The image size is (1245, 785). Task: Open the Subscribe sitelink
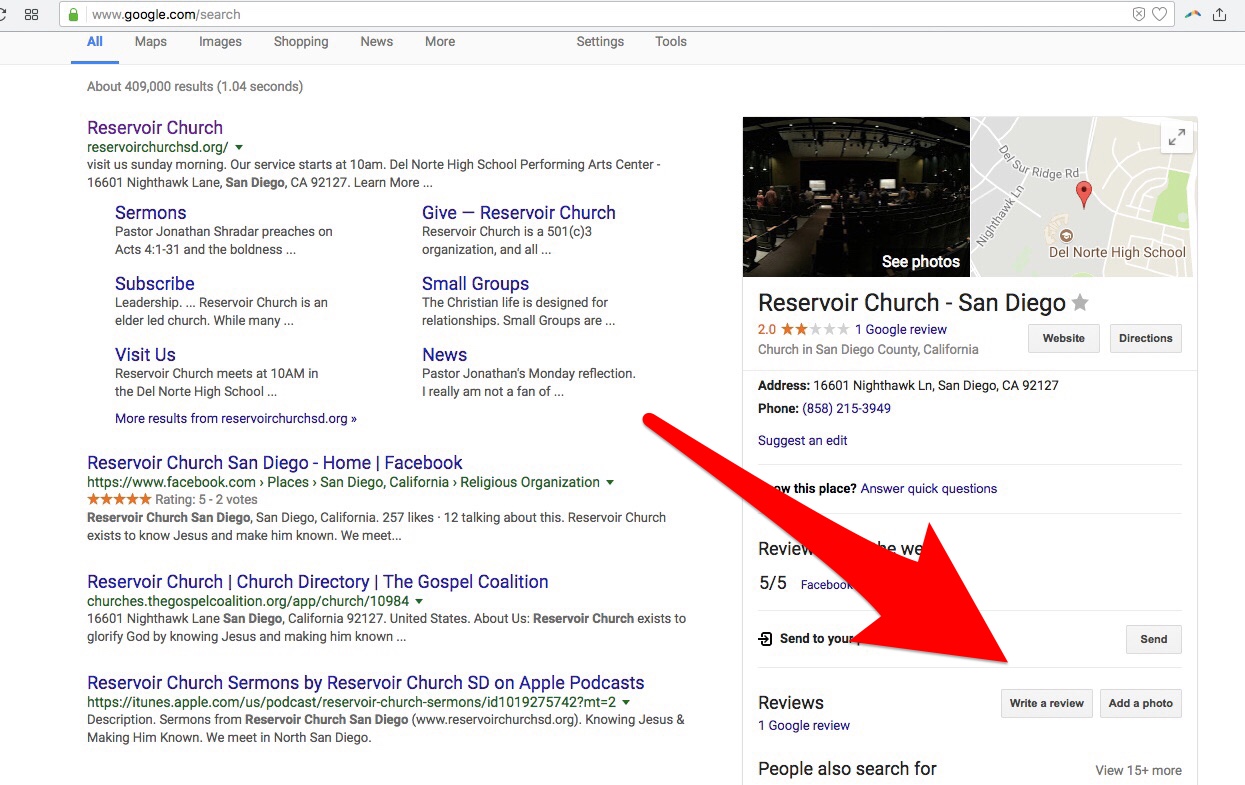point(155,284)
